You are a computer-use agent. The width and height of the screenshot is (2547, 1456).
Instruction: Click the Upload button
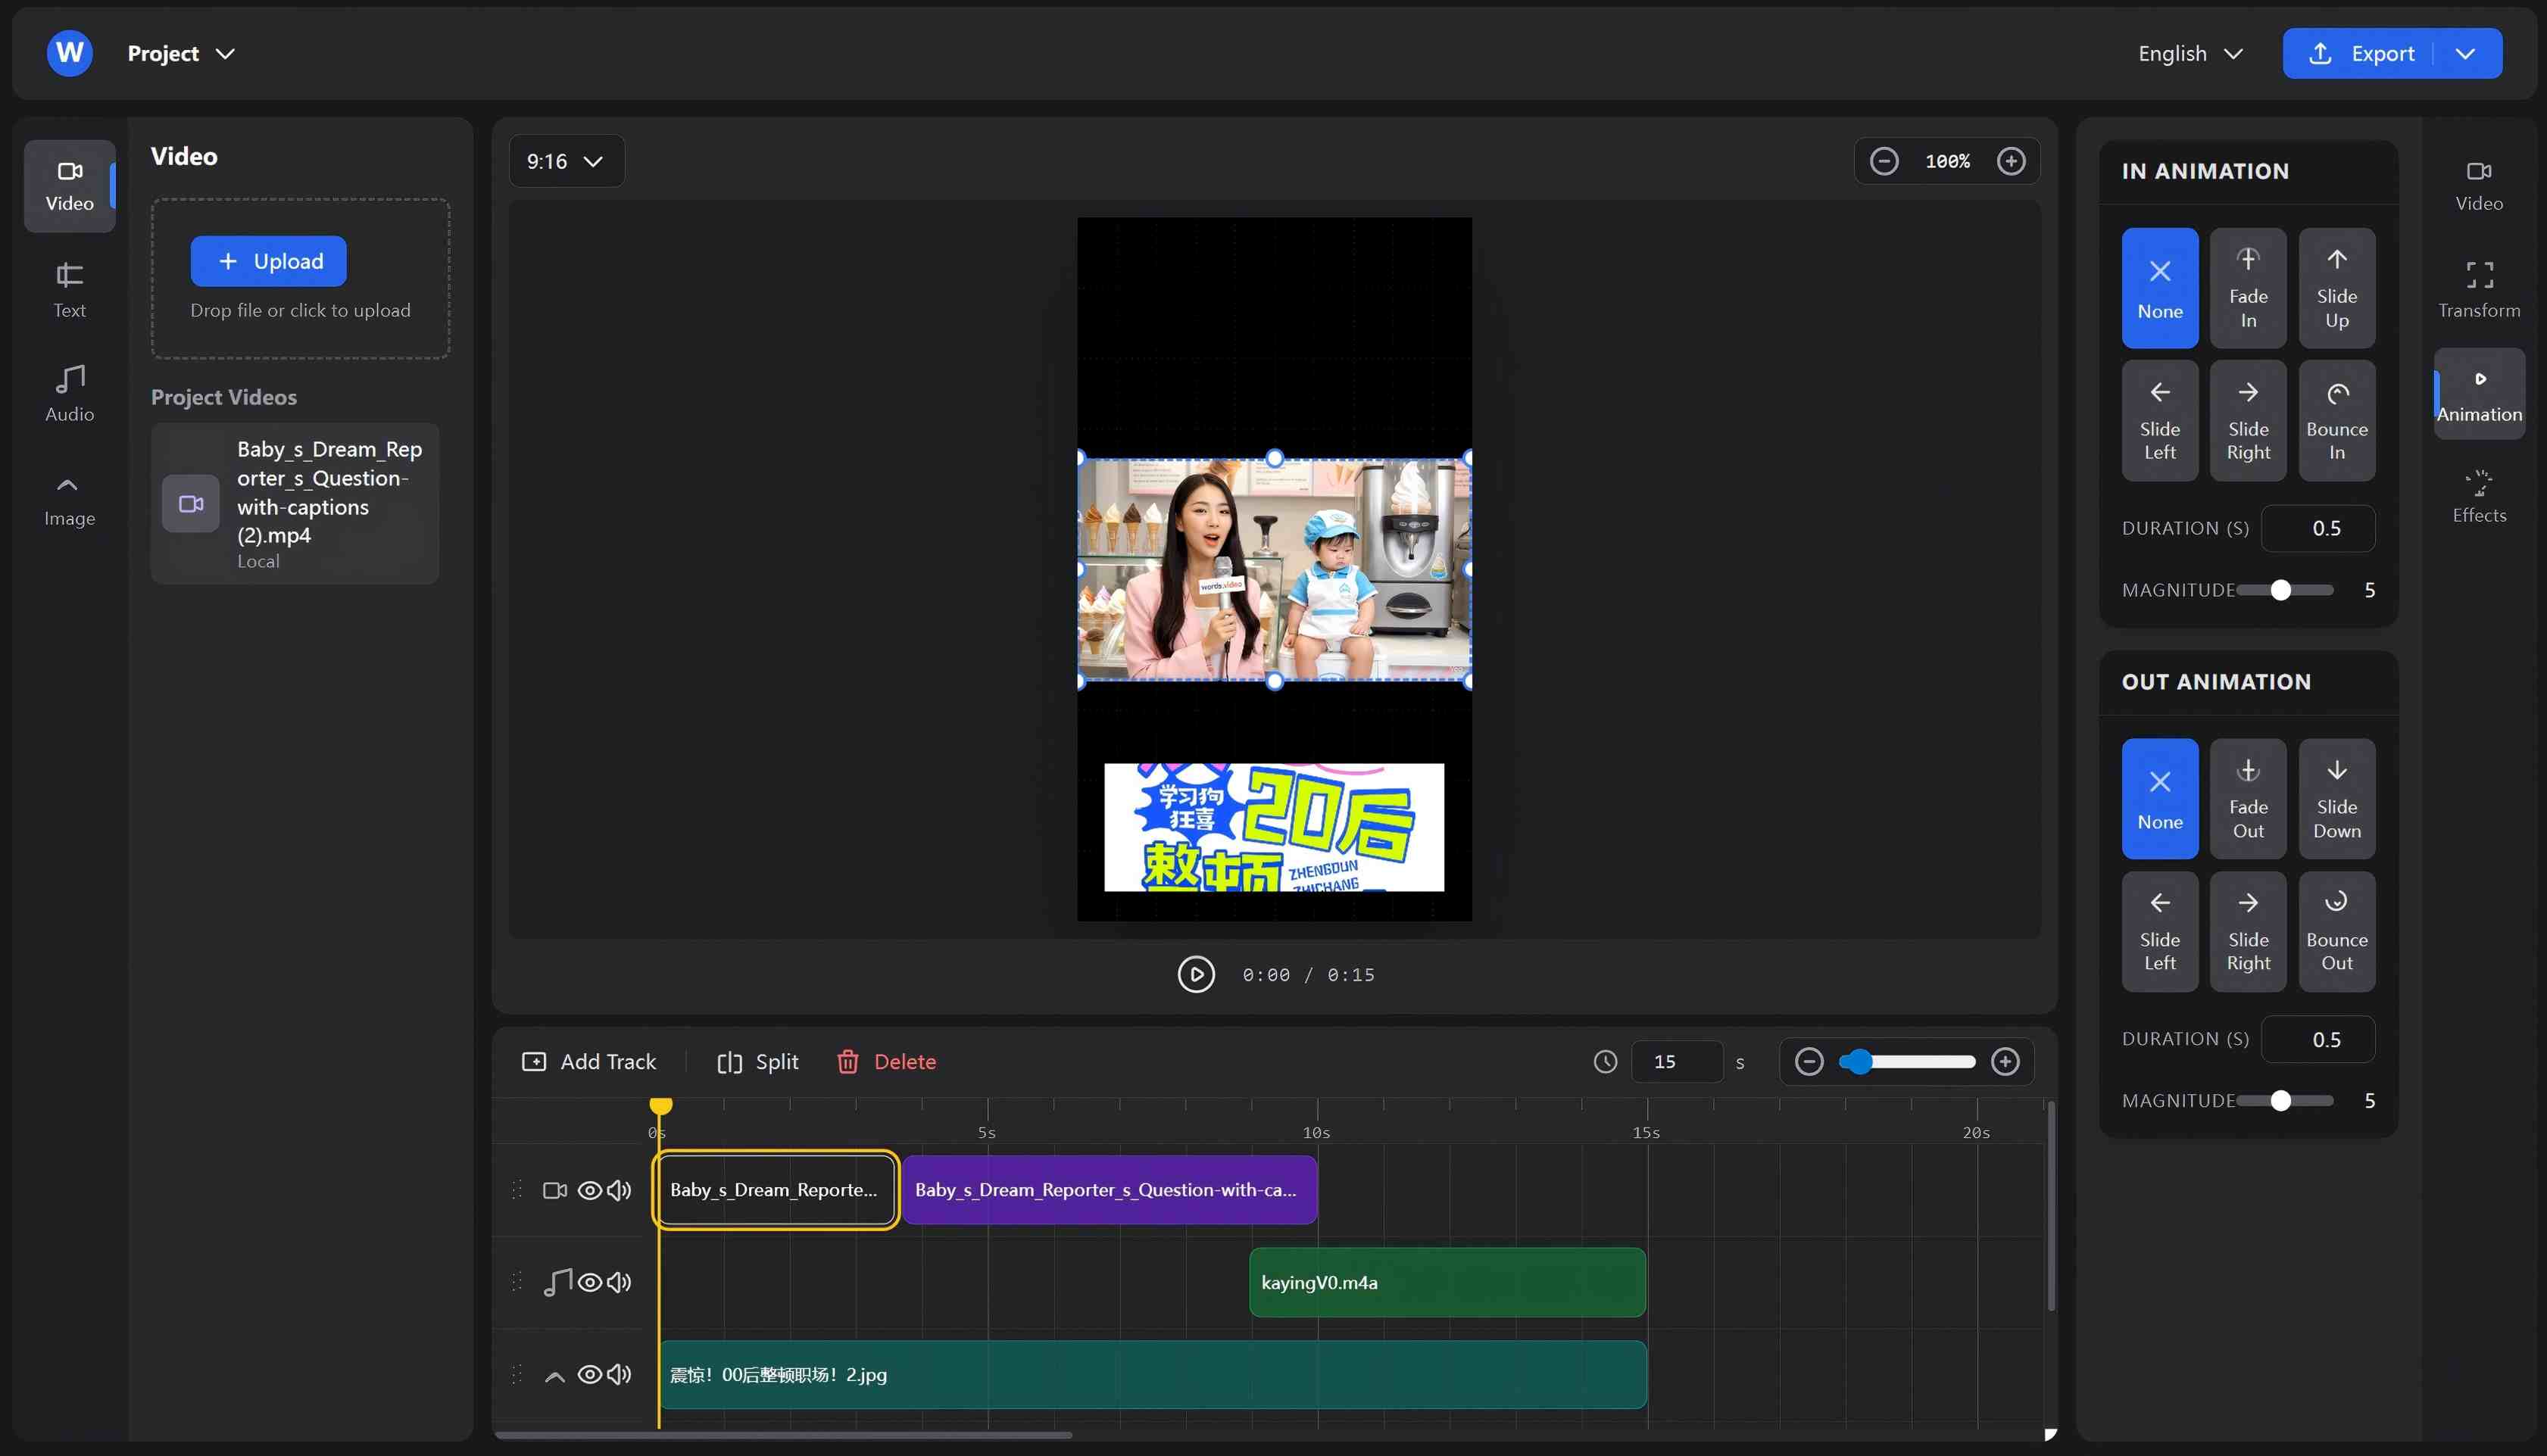tap(268, 261)
